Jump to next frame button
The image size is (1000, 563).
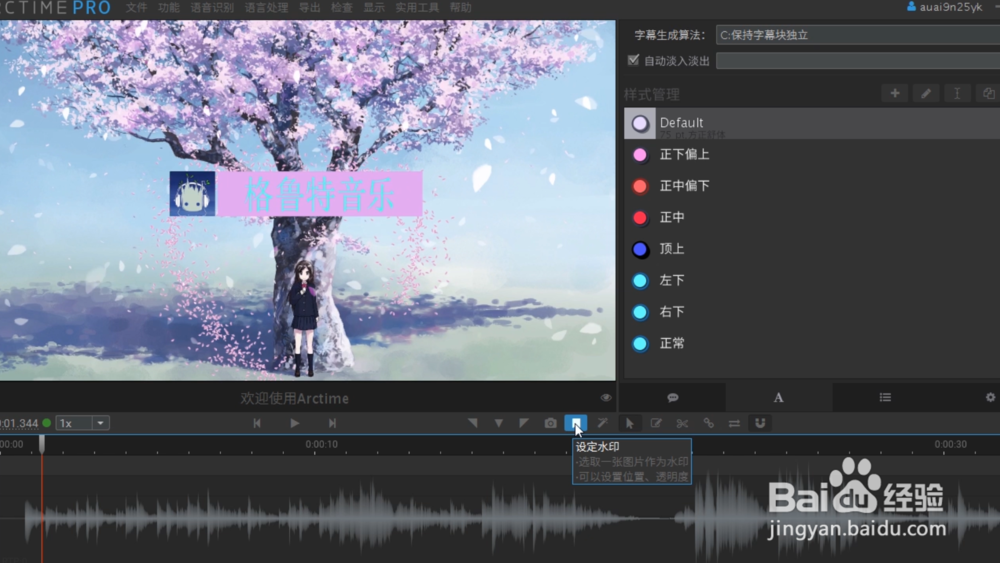(x=332, y=423)
